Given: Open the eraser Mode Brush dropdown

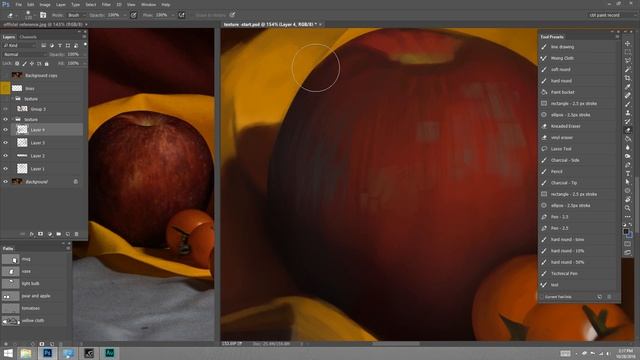Looking at the screenshot, I should pyautogui.click(x=77, y=15).
